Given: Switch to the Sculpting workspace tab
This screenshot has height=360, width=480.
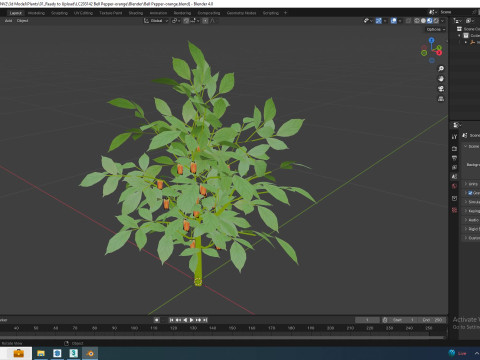Looking at the screenshot, I should [59, 13].
